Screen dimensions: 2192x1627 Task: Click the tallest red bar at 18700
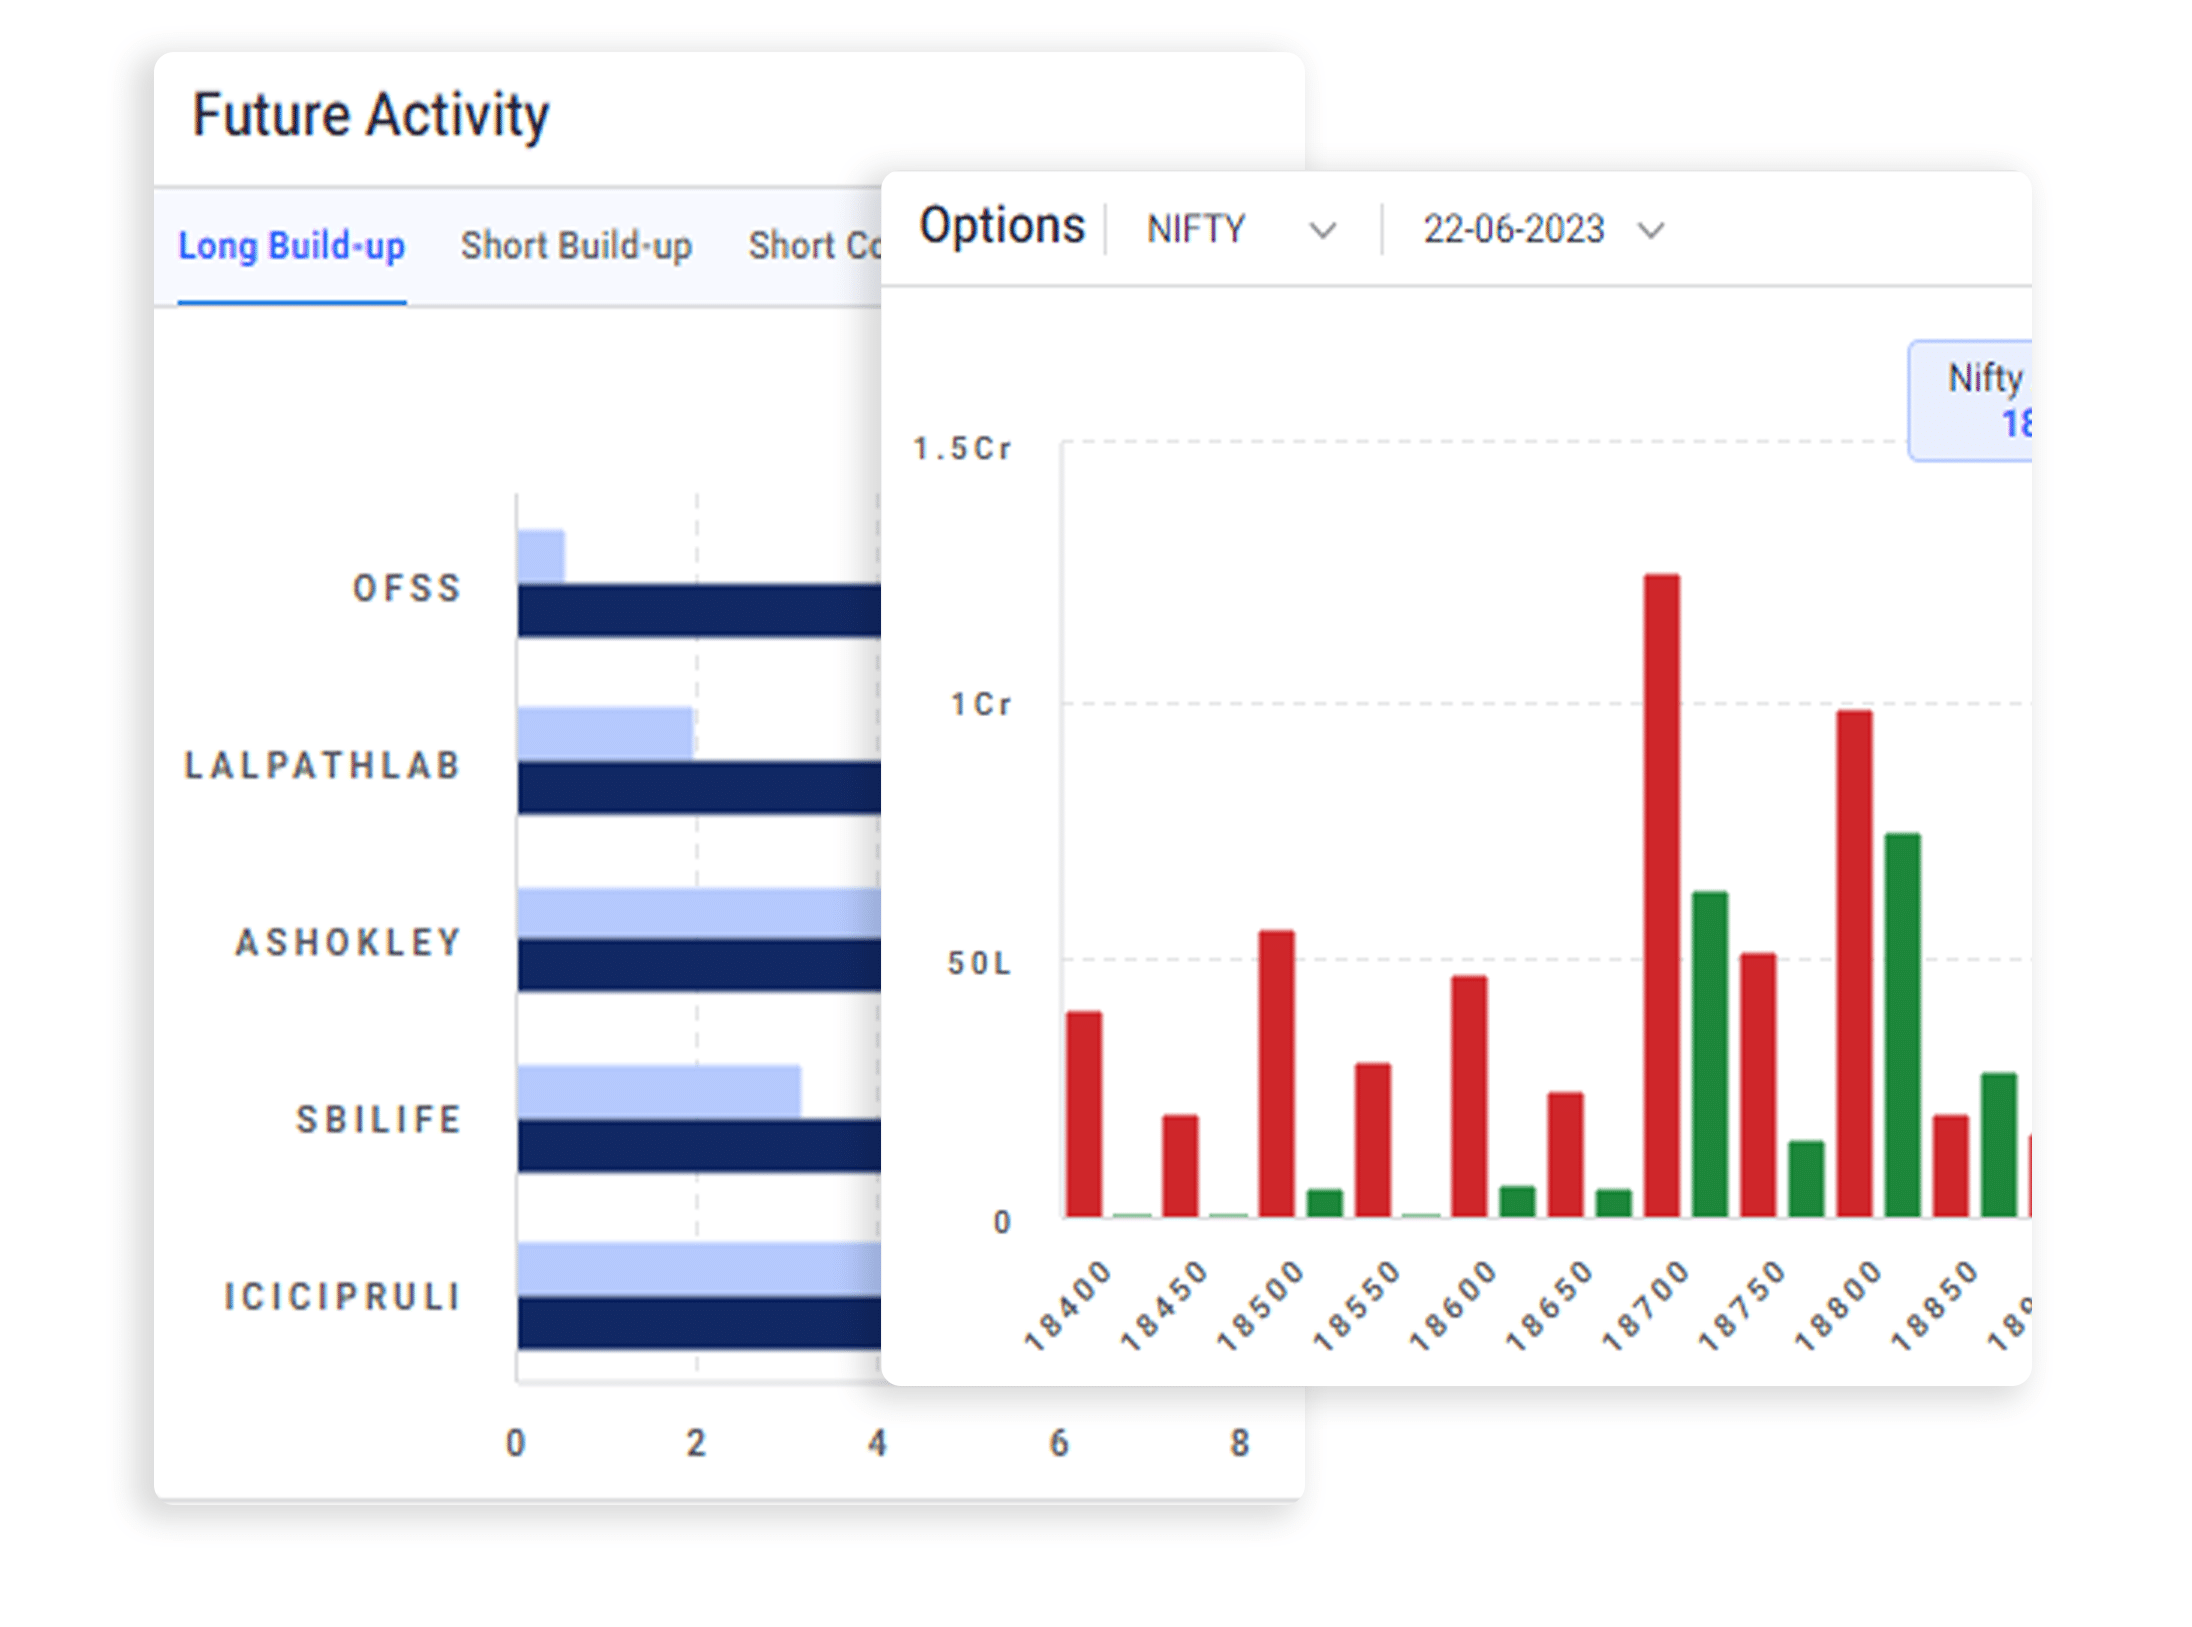pyautogui.click(x=1662, y=895)
